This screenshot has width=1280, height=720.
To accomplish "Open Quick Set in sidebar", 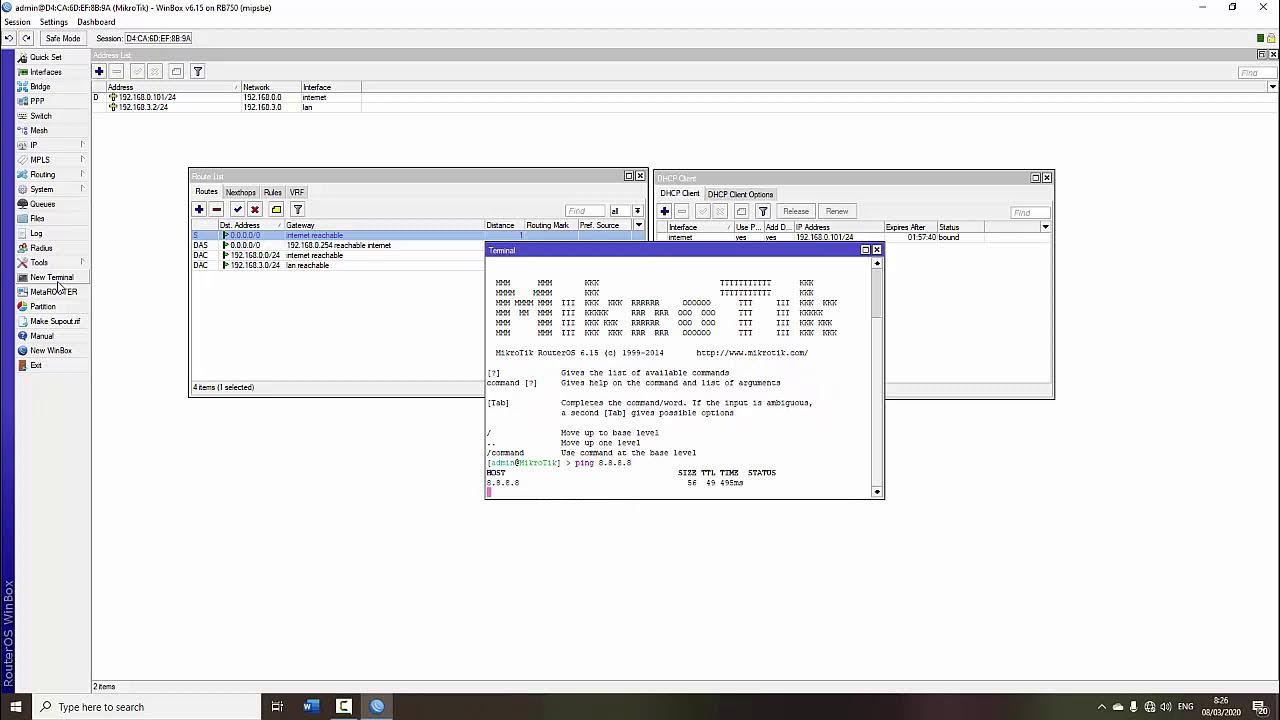I will tap(45, 57).
